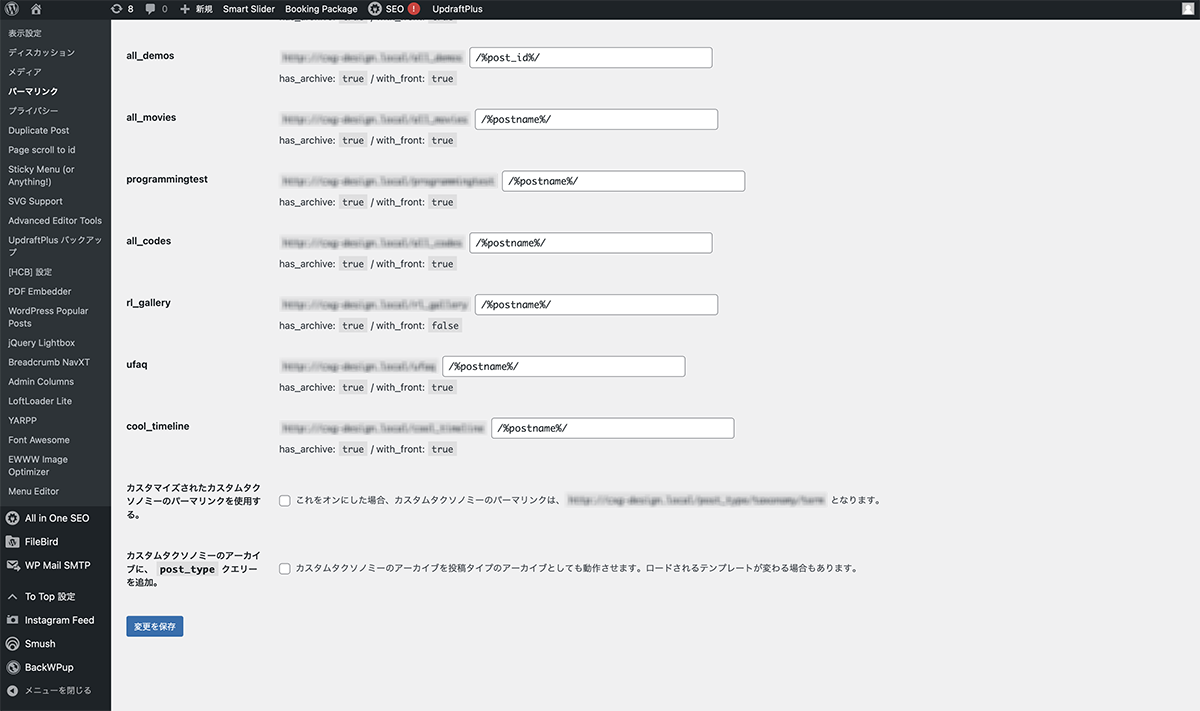The image size is (1200, 711).
Task: Open the 新規 add-new menu
Action: 196,9
